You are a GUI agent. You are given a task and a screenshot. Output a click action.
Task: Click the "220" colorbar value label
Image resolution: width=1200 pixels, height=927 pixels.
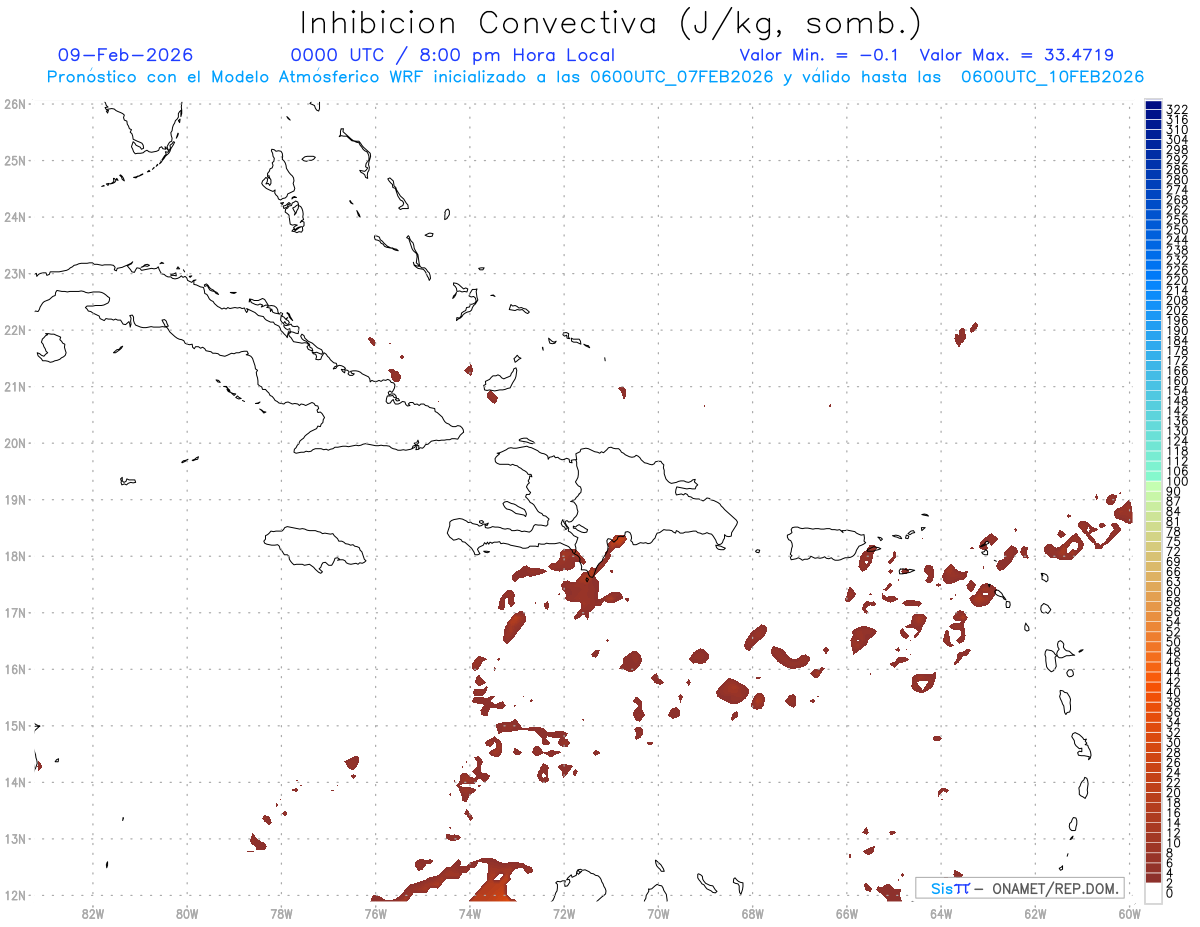(x=1177, y=279)
